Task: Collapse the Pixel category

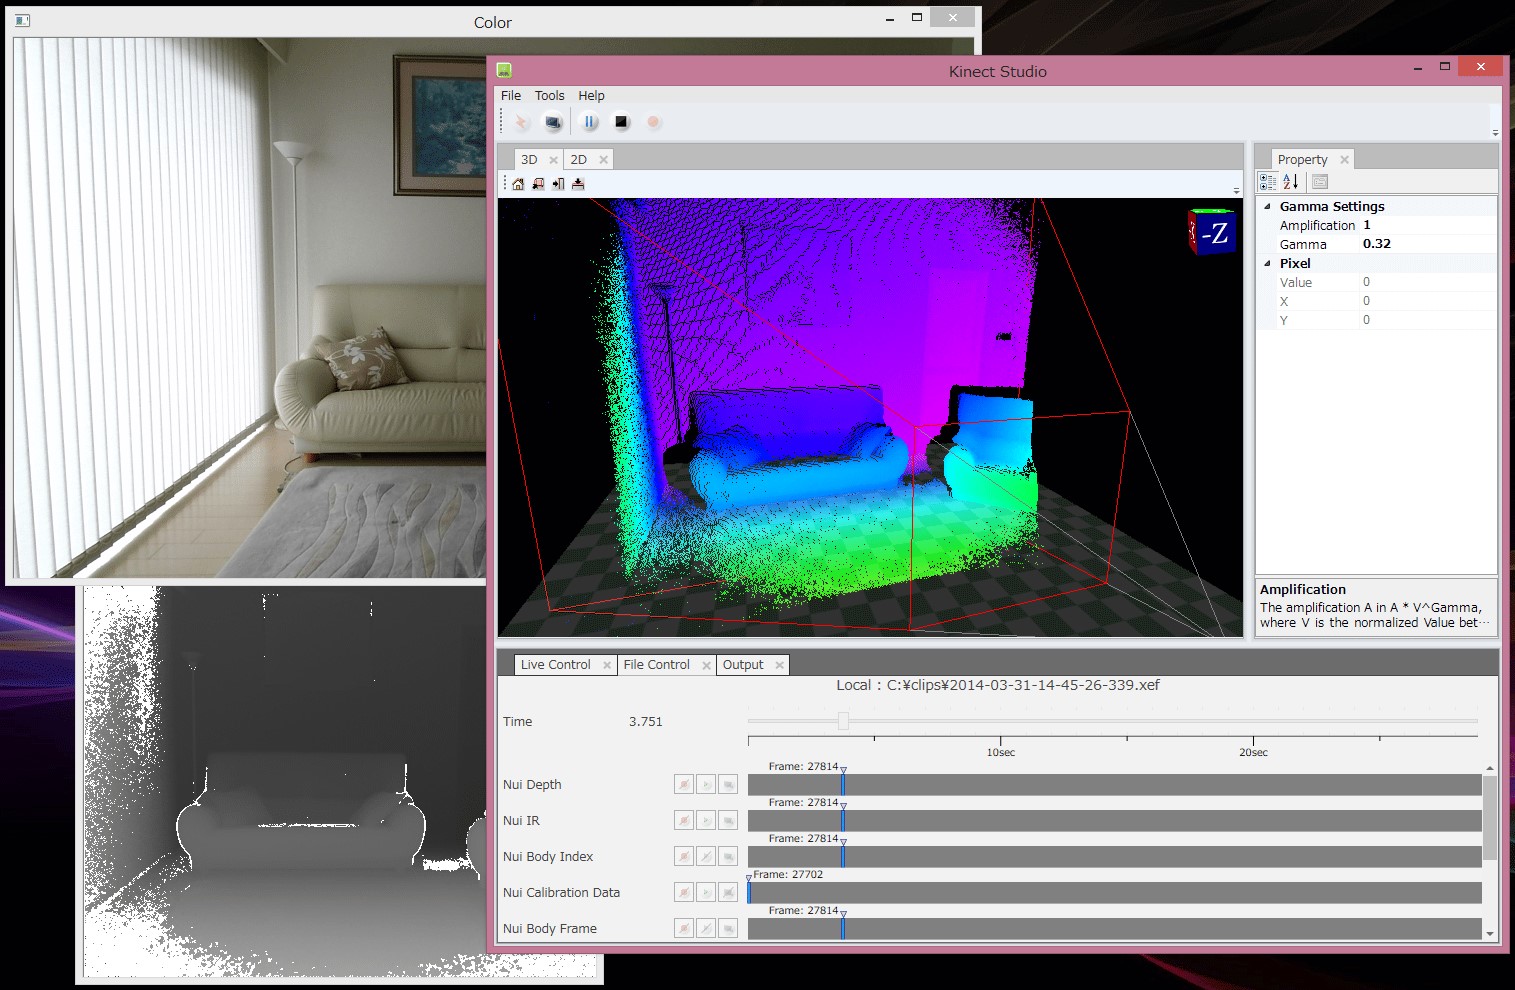Action: point(1268,264)
